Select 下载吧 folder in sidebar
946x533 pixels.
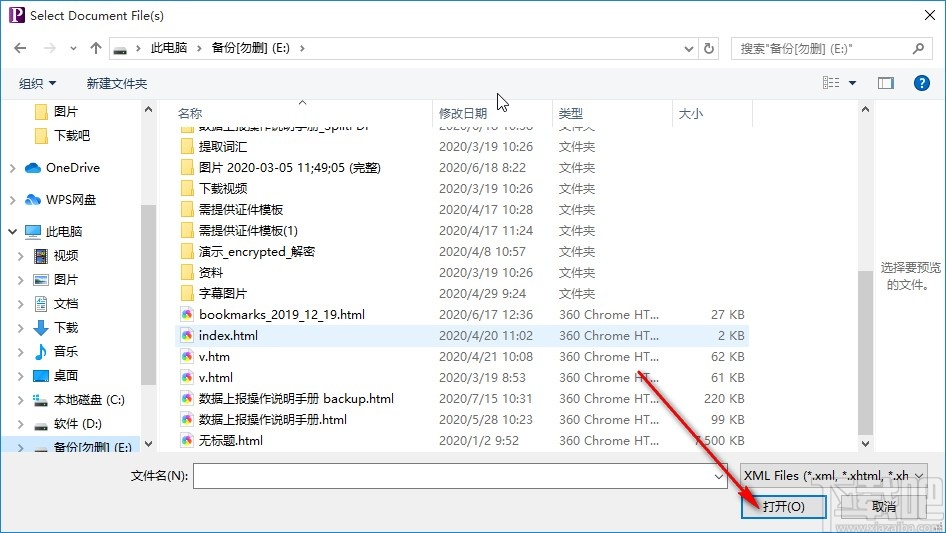click(72, 135)
